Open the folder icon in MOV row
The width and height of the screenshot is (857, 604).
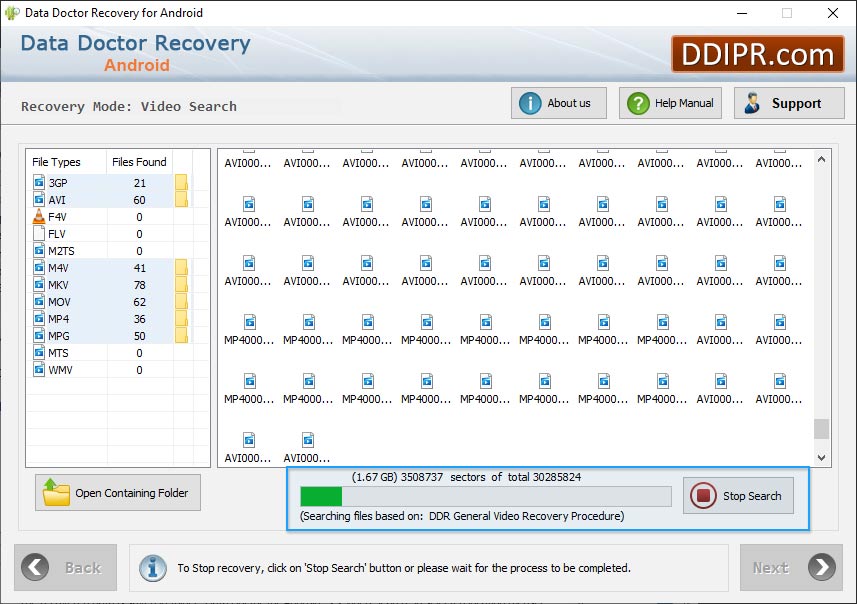click(181, 302)
